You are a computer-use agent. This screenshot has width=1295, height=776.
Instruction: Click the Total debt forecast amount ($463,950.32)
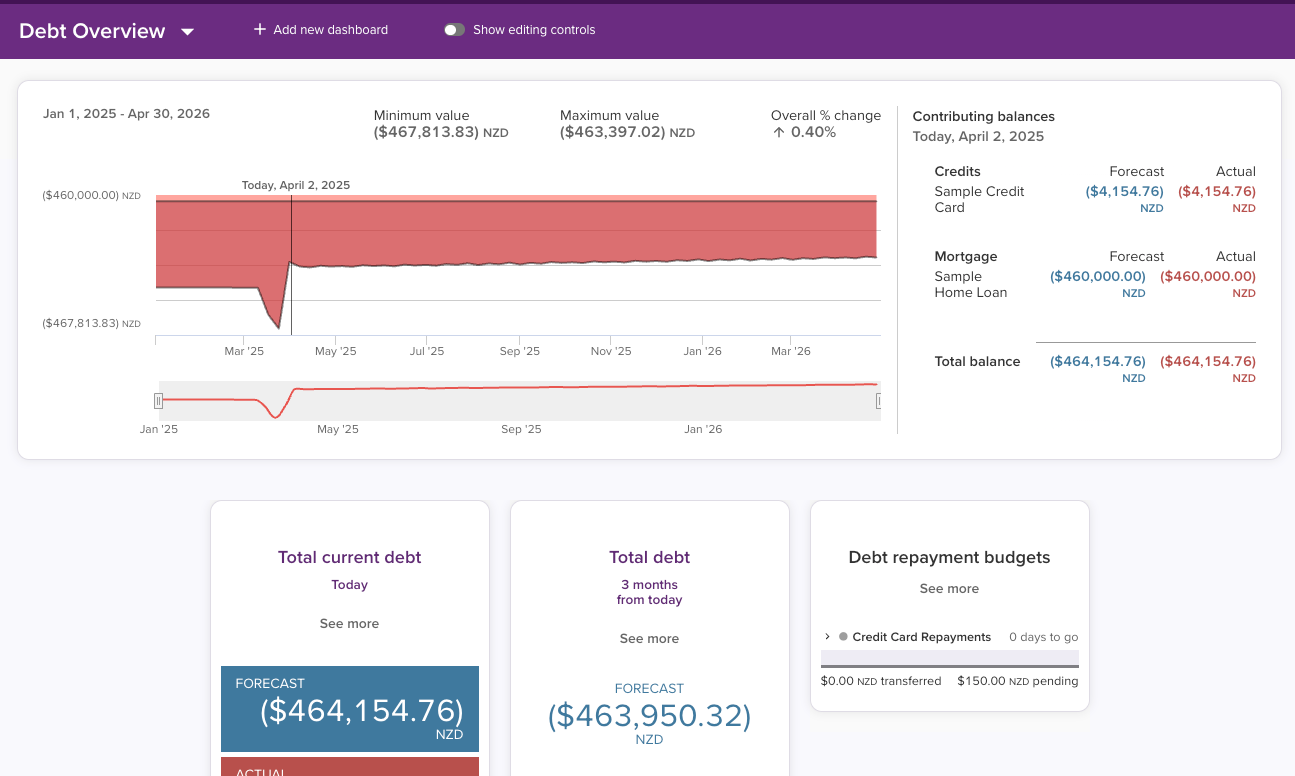[x=649, y=716]
